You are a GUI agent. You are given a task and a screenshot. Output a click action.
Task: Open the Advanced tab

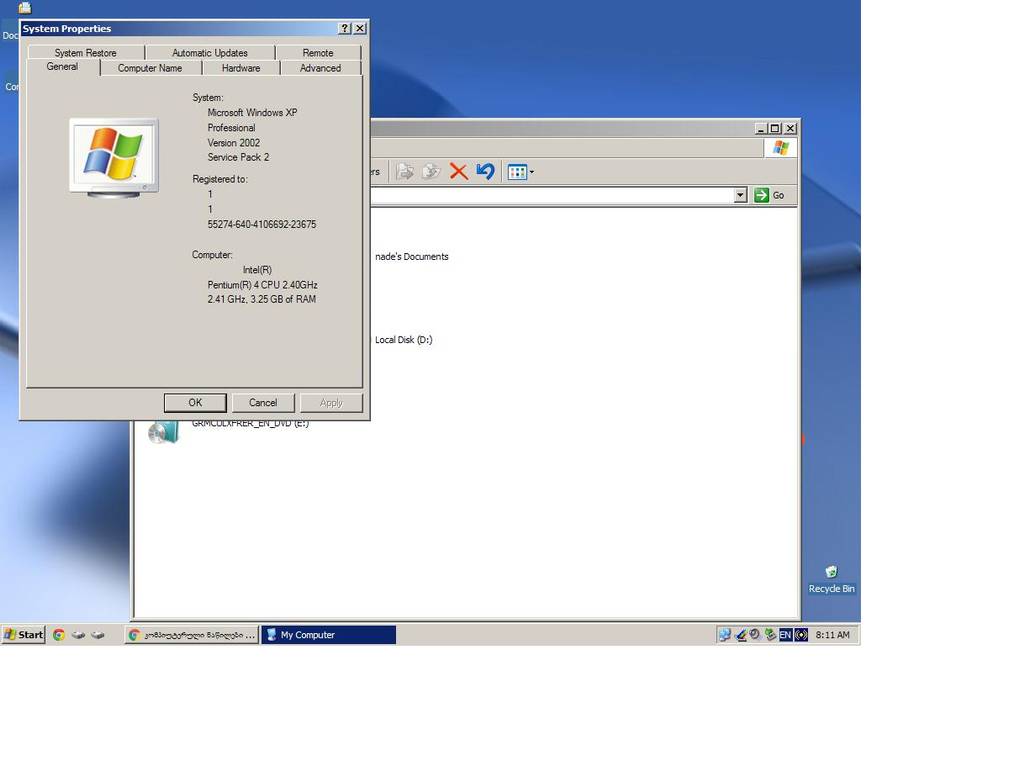point(320,68)
